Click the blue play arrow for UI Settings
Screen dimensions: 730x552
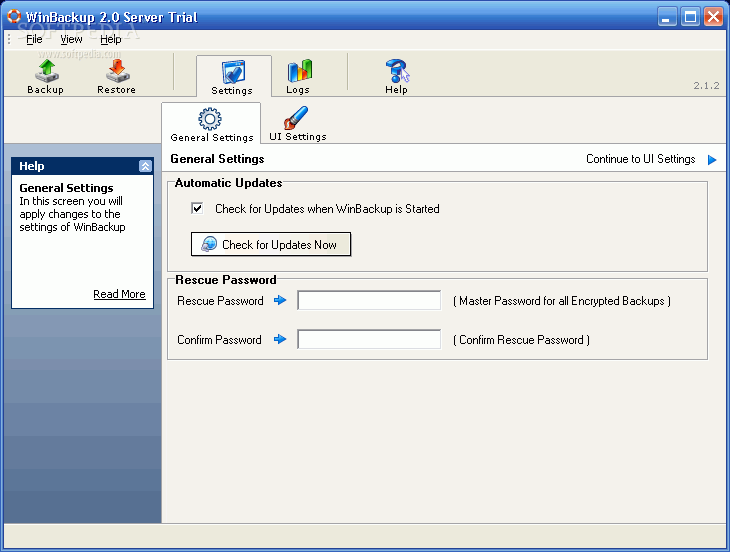712,160
